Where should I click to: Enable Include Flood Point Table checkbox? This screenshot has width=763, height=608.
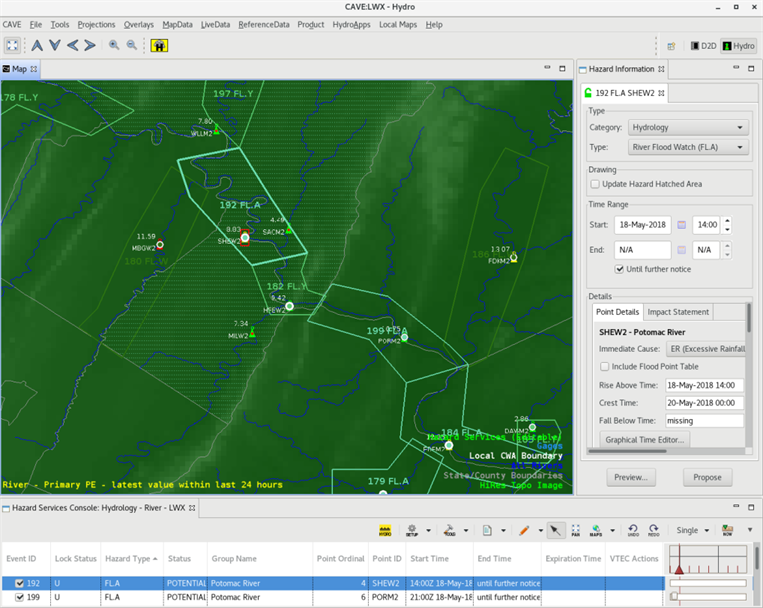(604, 367)
